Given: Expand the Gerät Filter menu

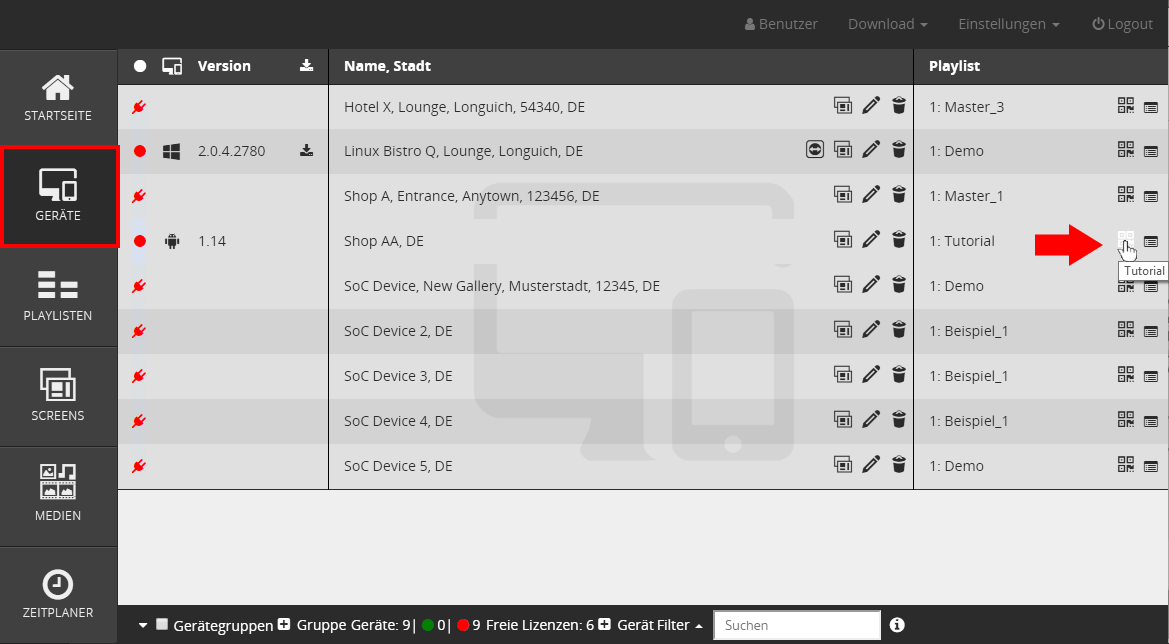Looking at the screenshot, I should pyautogui.click(x=659, y=625).
